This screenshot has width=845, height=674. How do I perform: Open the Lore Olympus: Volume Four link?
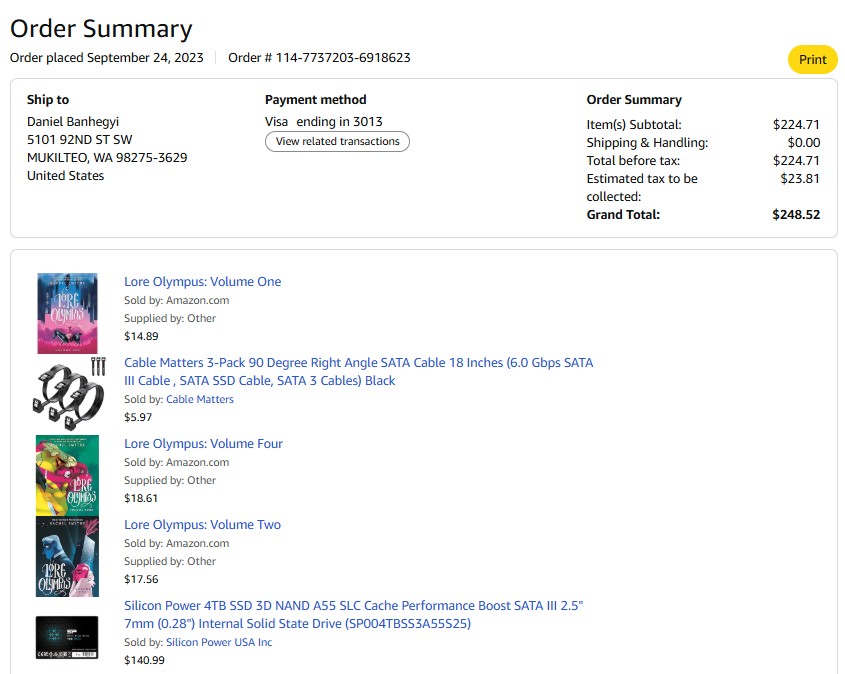coord(203,444)
